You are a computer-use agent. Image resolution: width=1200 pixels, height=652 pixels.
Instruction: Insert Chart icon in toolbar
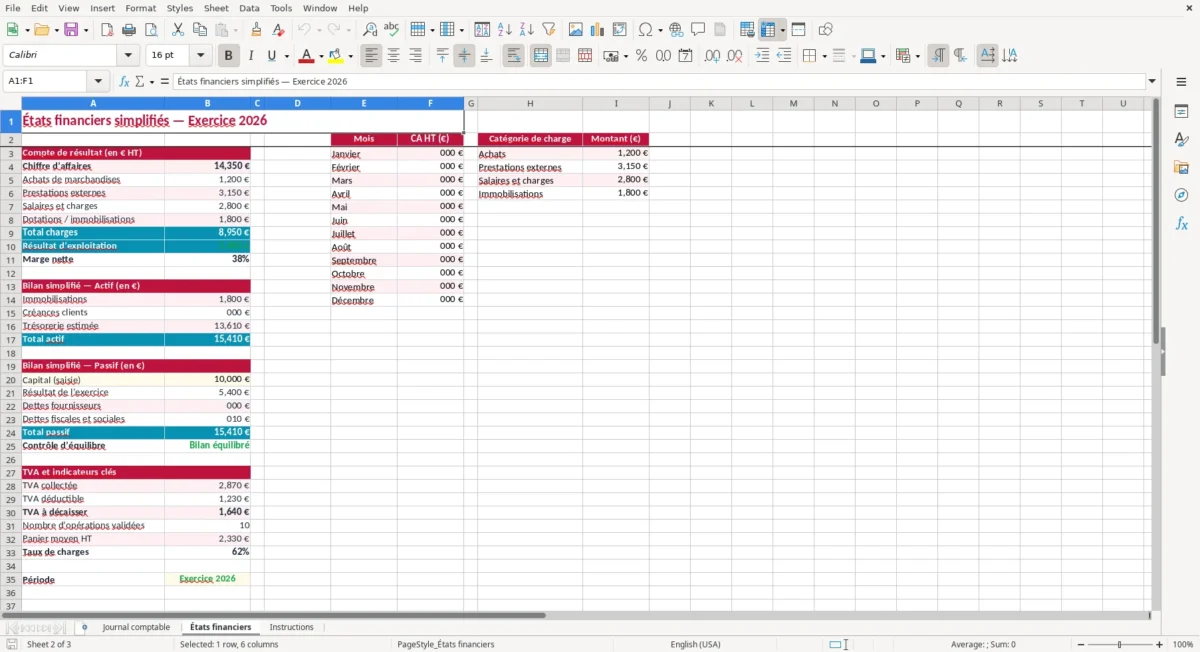pyautogui.click(x=598, y=30)
